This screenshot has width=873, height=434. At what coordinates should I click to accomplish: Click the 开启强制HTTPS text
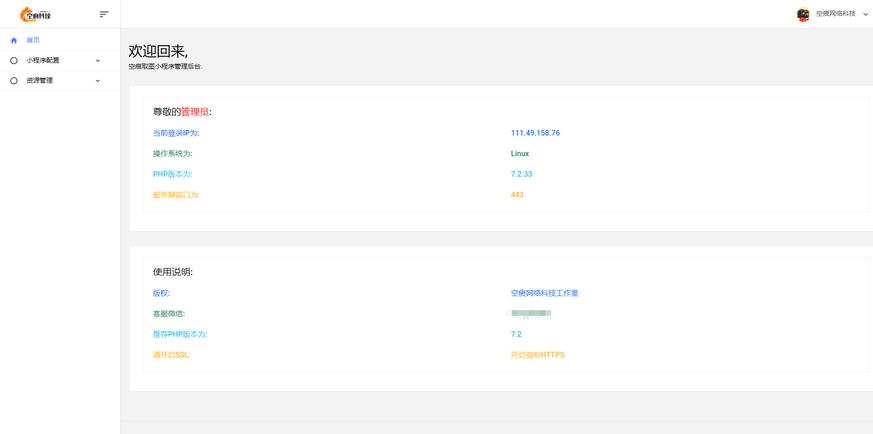tap(537, 355)
